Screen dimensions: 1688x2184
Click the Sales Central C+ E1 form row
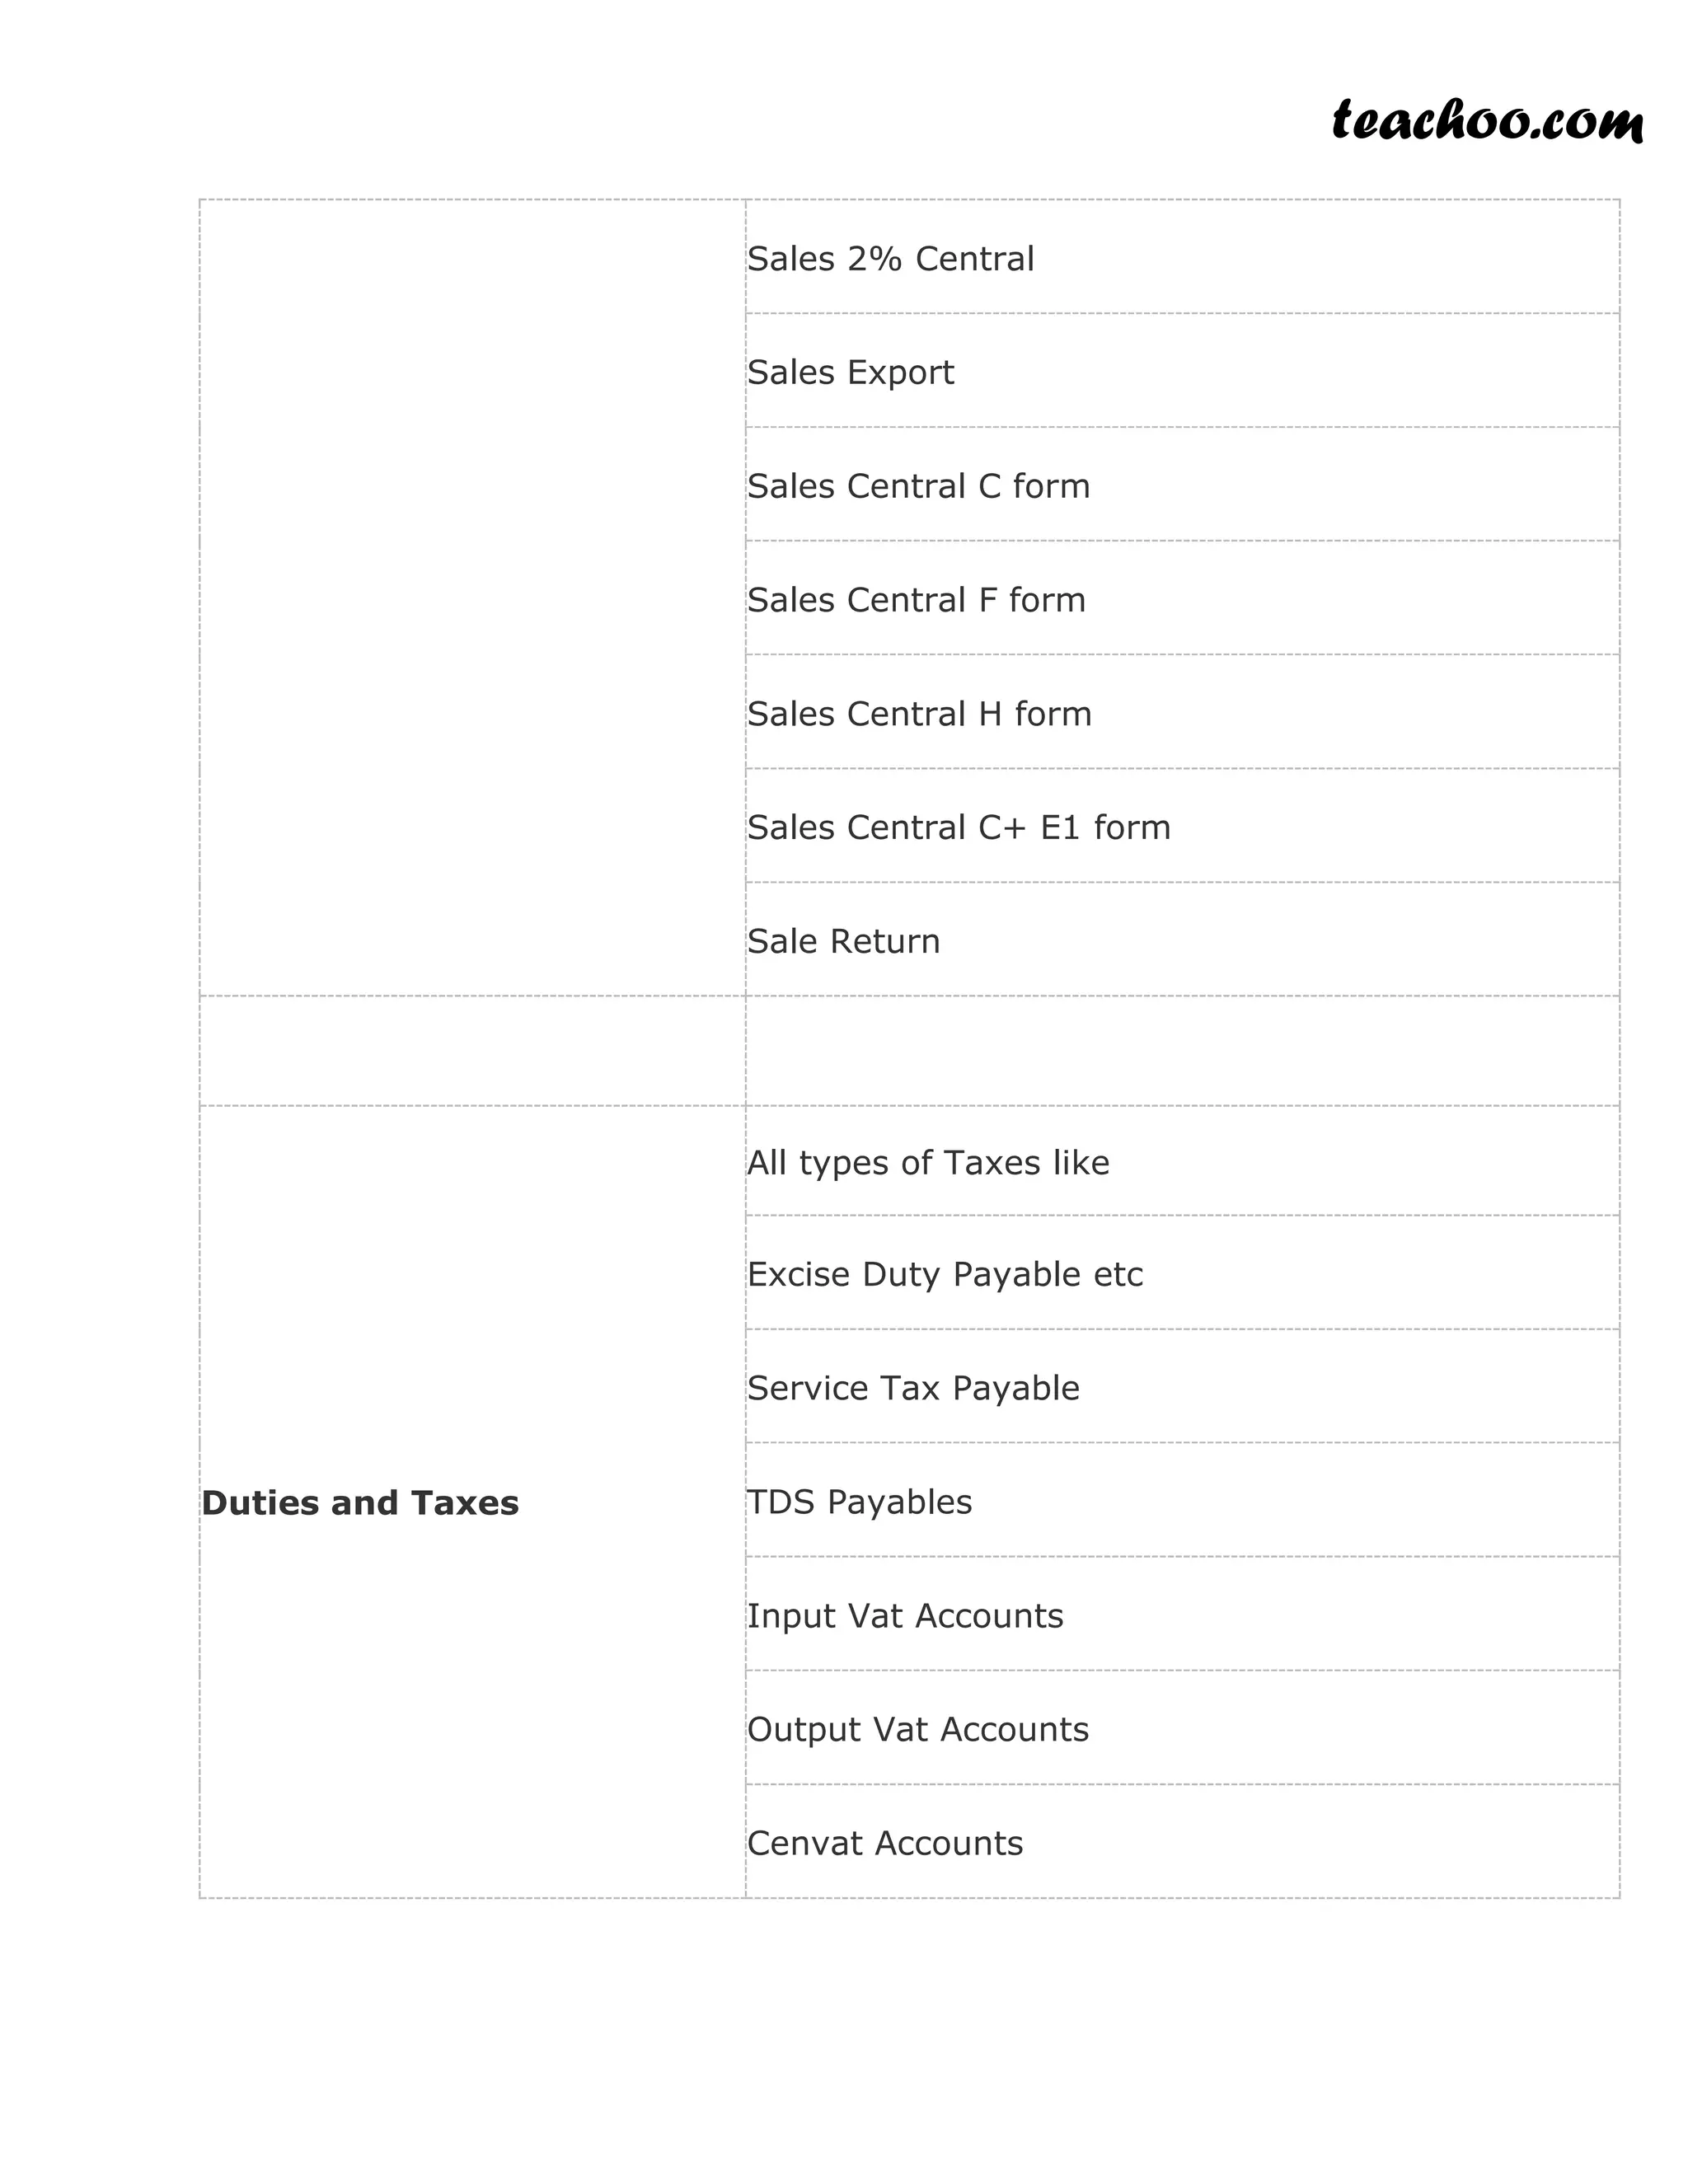(958, 828)
